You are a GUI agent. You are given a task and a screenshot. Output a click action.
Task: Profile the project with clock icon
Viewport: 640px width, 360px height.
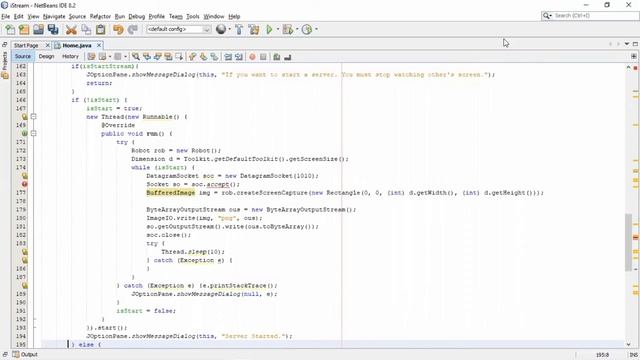[307, 29]
